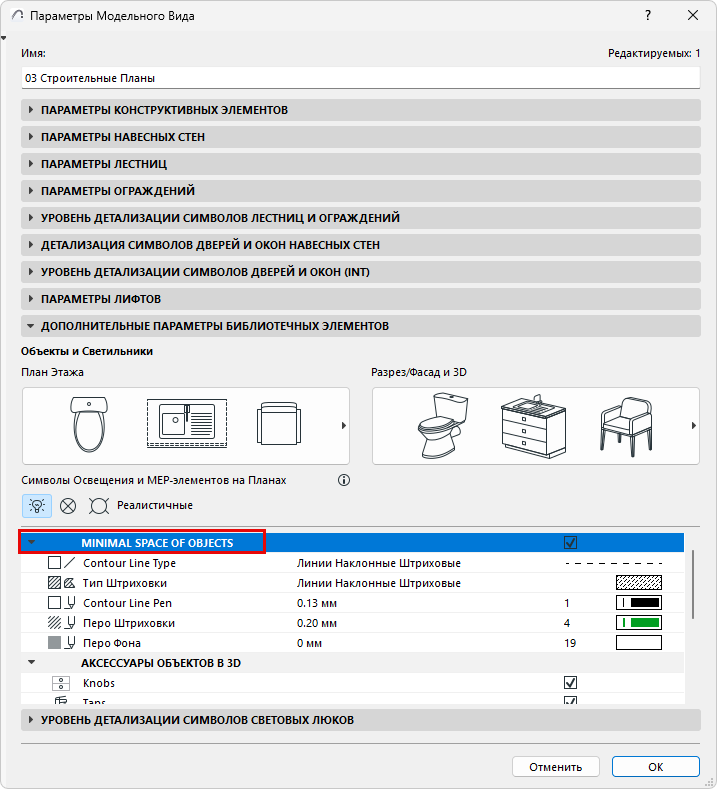Click the dashed line type preview
Image resolution: width=717 pixels, height=789 pixels.
pos(614,563)
